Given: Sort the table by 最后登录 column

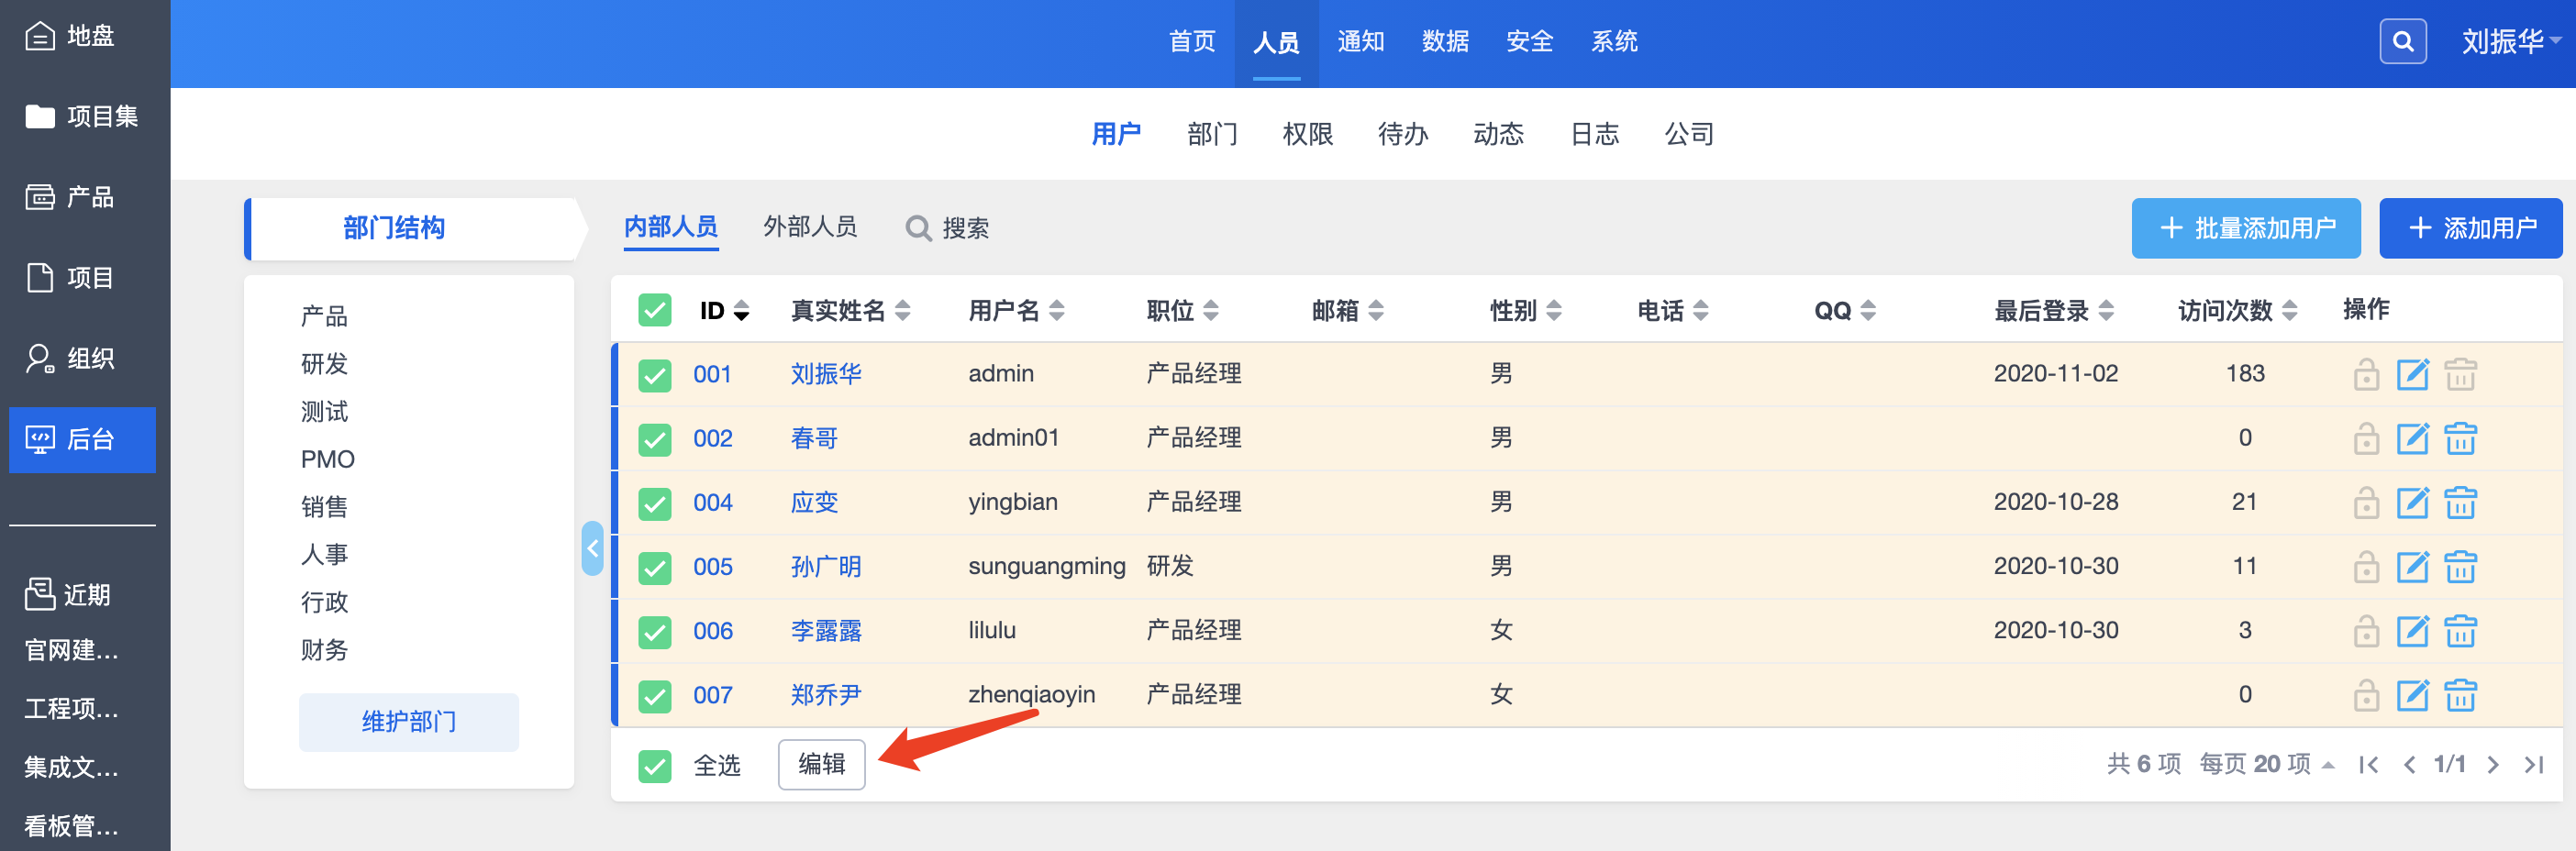Looking at the screenshot, I should click(2053, 311).
